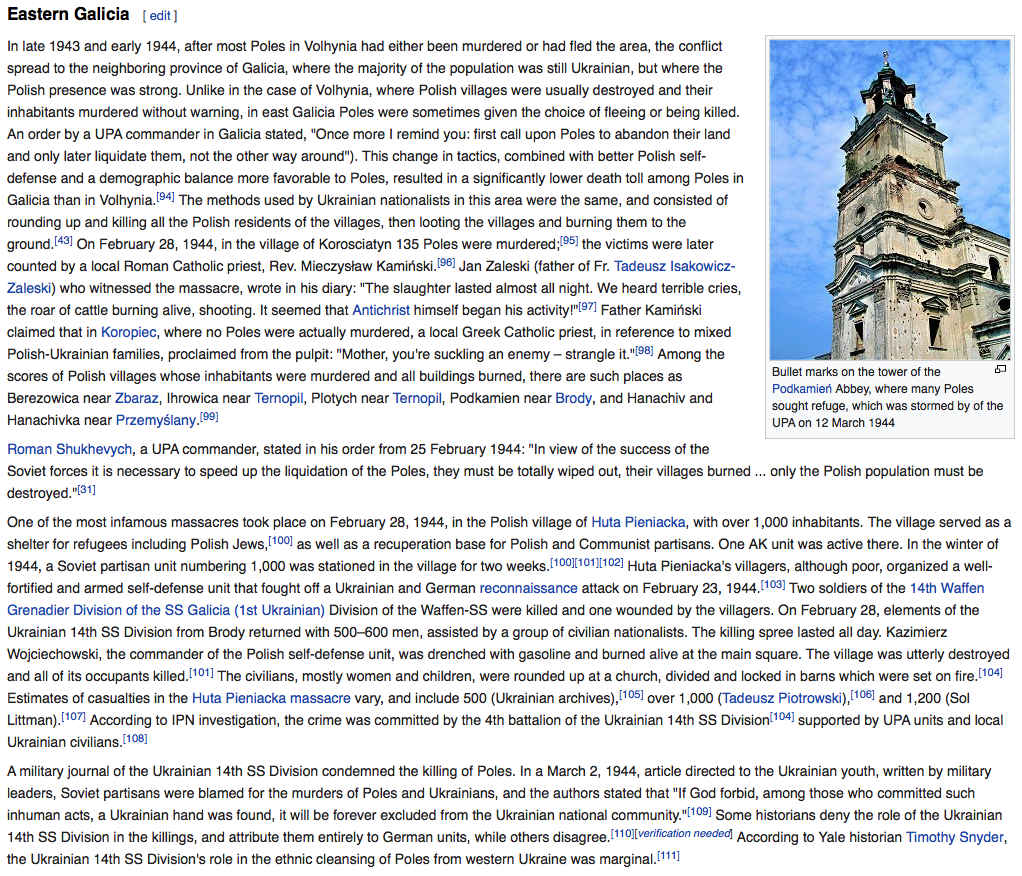Open the Roman Shukhevych link

[69, 449]
